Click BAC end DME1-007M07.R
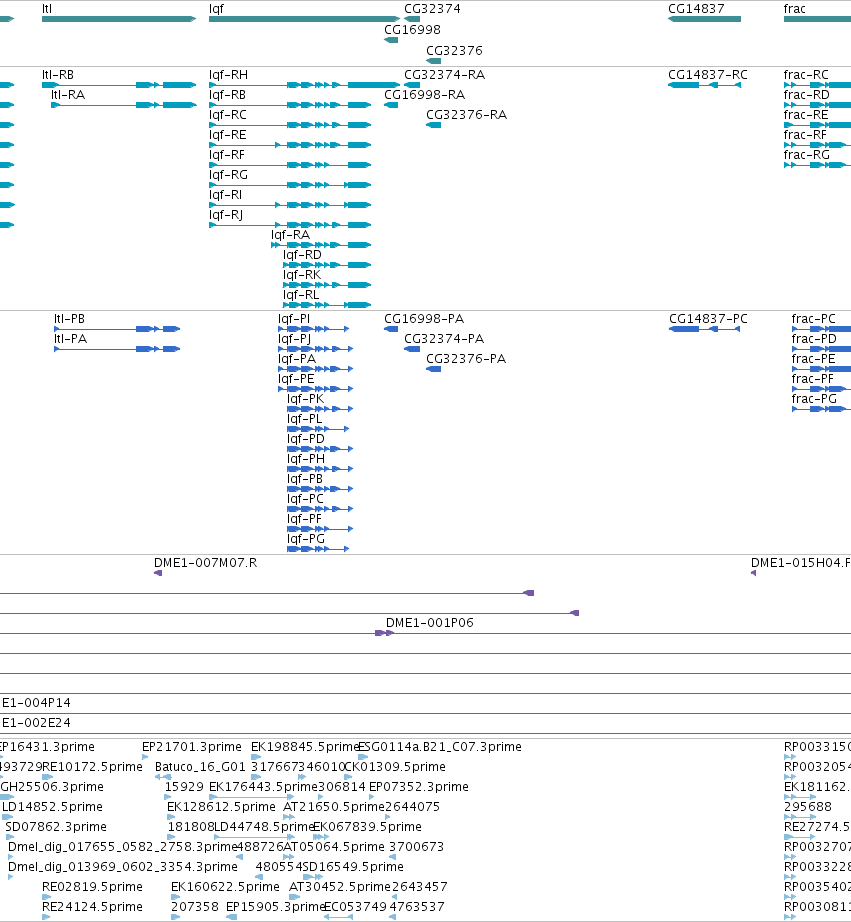851x922 pixels. coord(205,563)
